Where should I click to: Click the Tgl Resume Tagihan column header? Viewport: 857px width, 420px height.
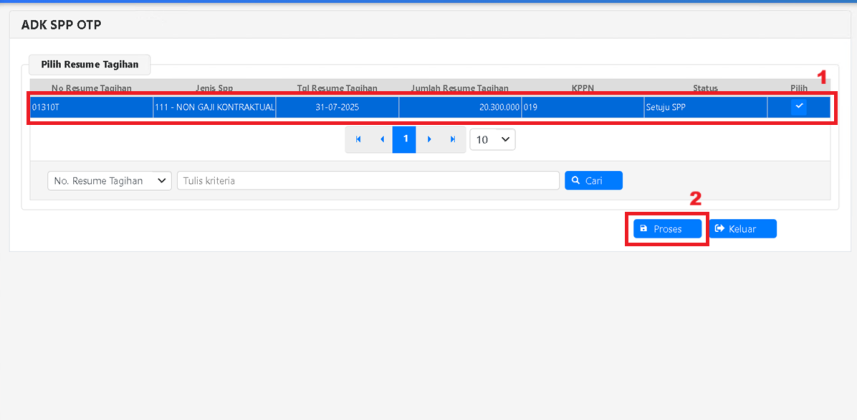click(x=337, y=88)
